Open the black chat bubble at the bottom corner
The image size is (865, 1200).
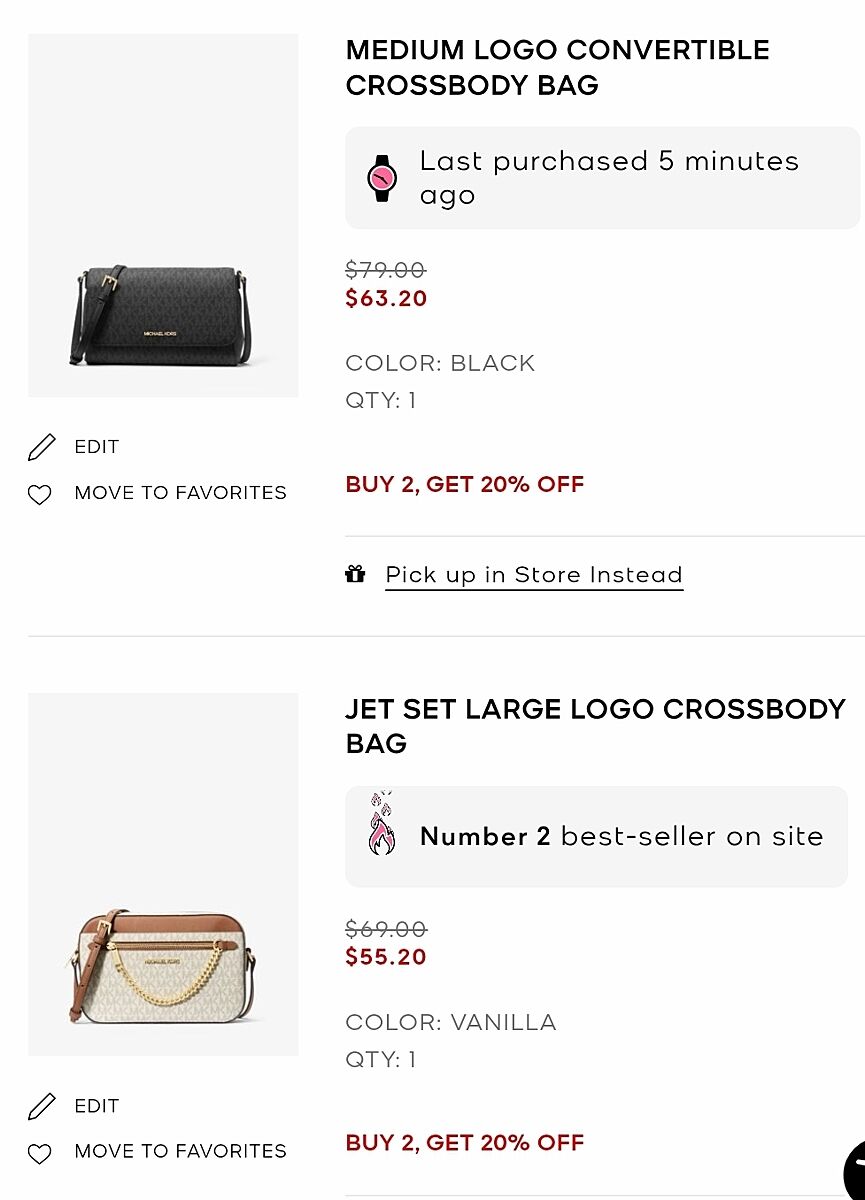pyautogui.click(x=856, y=1172)
